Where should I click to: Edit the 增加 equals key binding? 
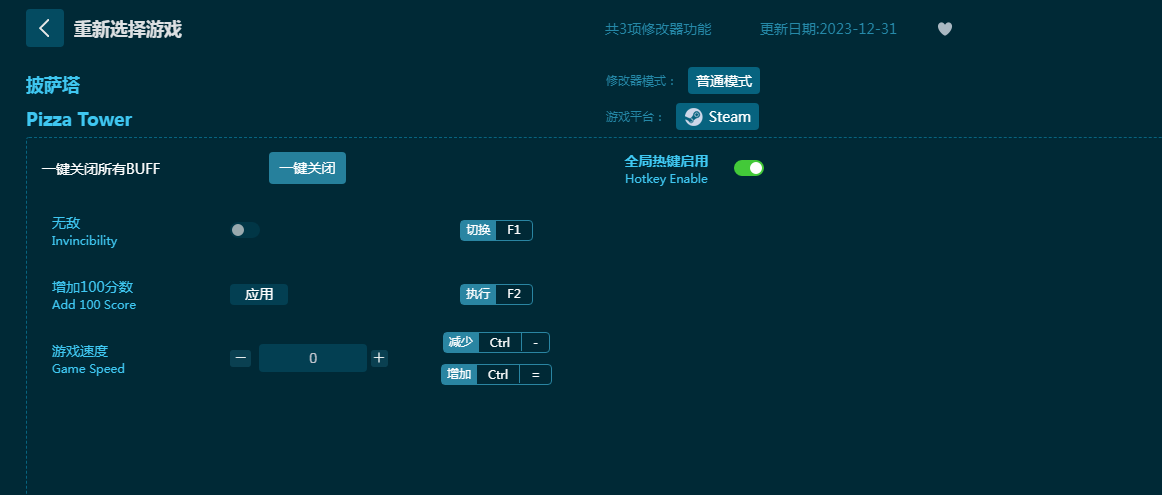pos(535,374)
